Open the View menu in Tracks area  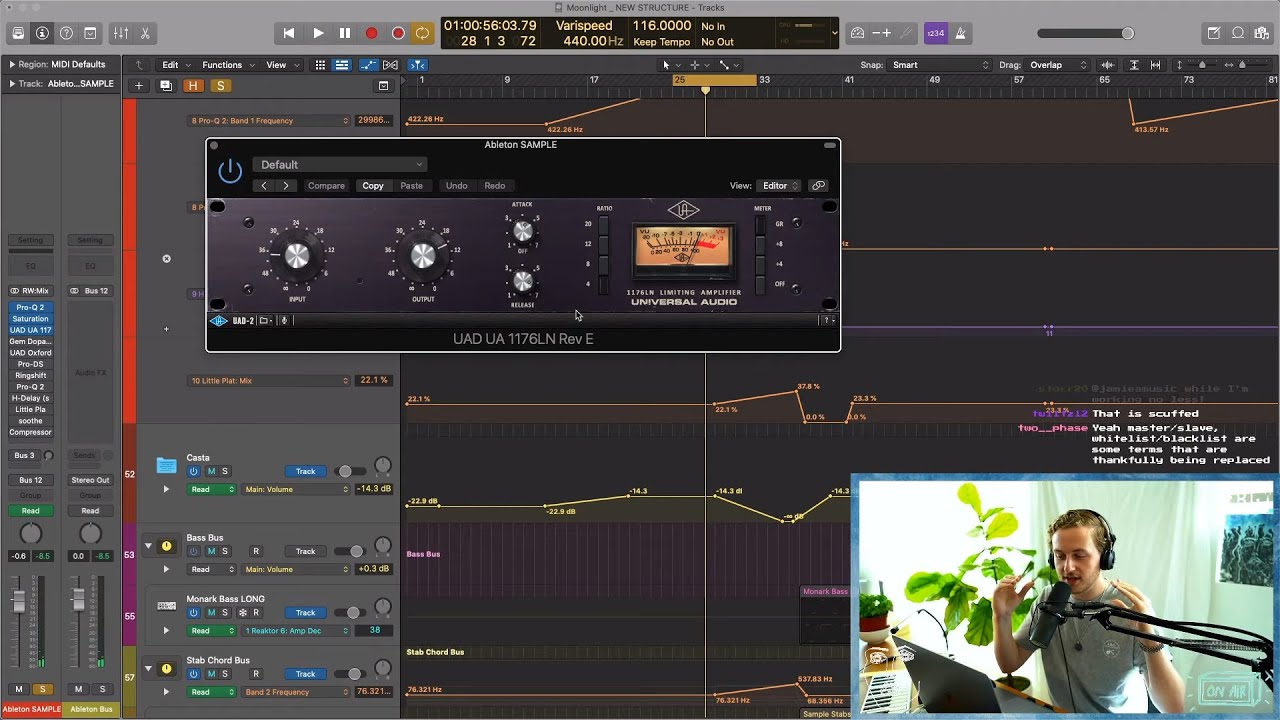281,65
